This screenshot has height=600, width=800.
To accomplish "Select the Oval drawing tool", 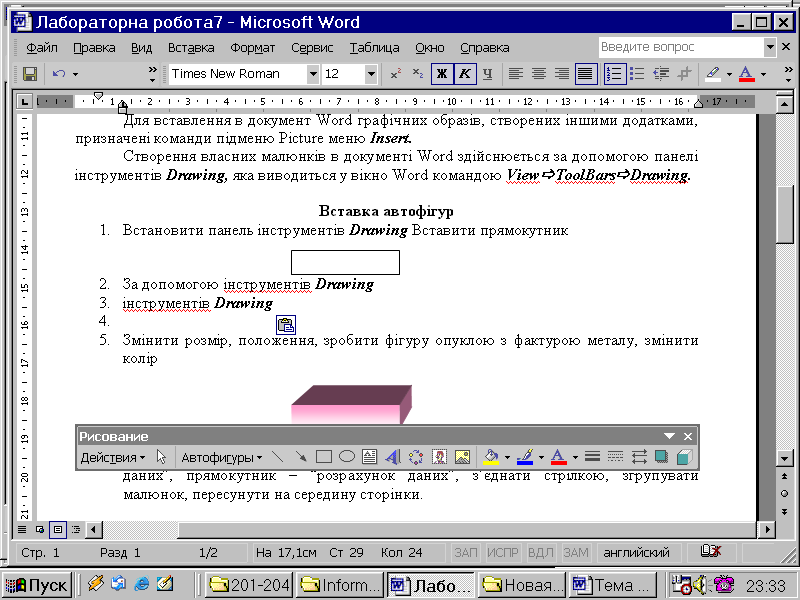I will 347,457.
